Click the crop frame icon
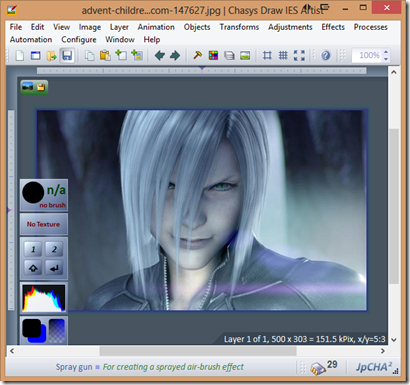Image resolution: width=410 pixels, height=385 pixels. click(x=267, y=55)
